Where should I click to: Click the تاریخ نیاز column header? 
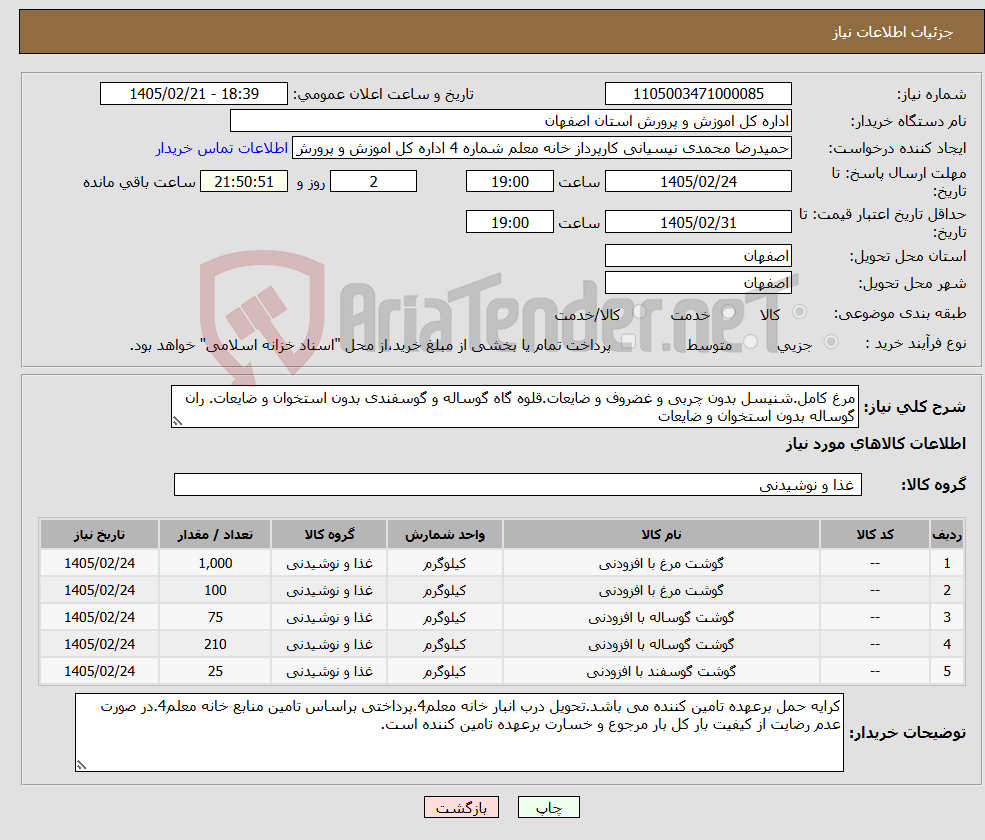(99, 535)
